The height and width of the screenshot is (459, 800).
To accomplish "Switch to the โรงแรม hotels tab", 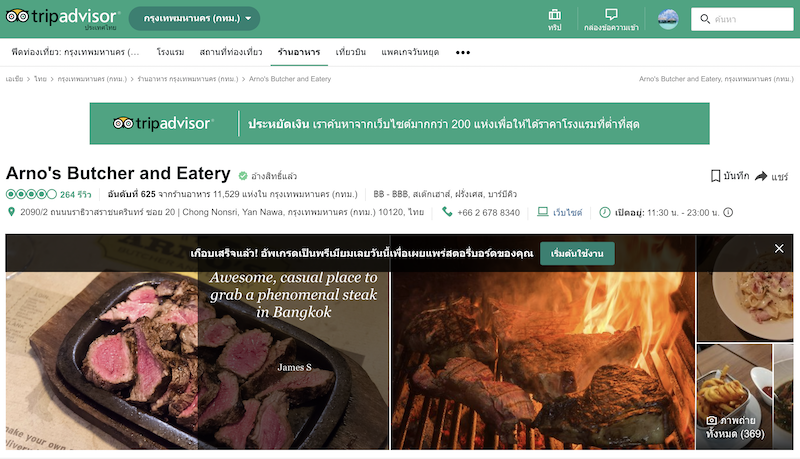I will tap(170, 52).
